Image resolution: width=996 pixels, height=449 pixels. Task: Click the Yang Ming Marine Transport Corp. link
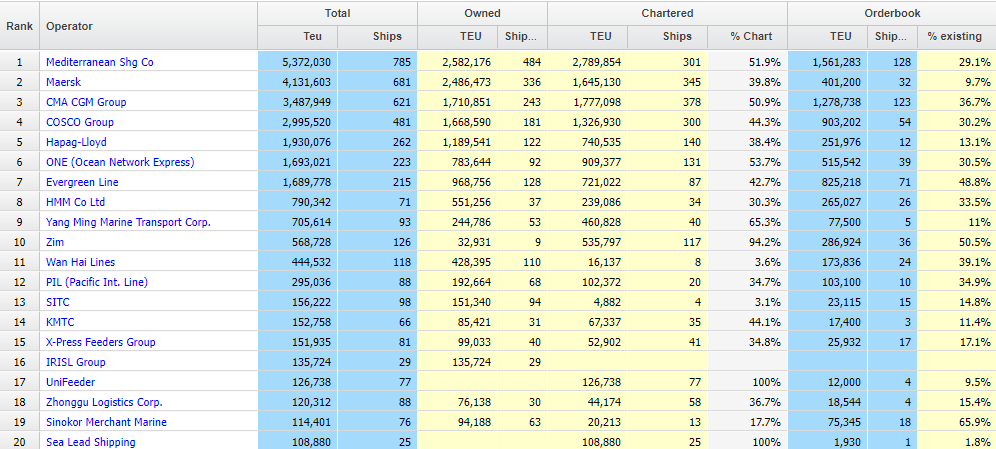pyautogui.click(x=128, y=222)
